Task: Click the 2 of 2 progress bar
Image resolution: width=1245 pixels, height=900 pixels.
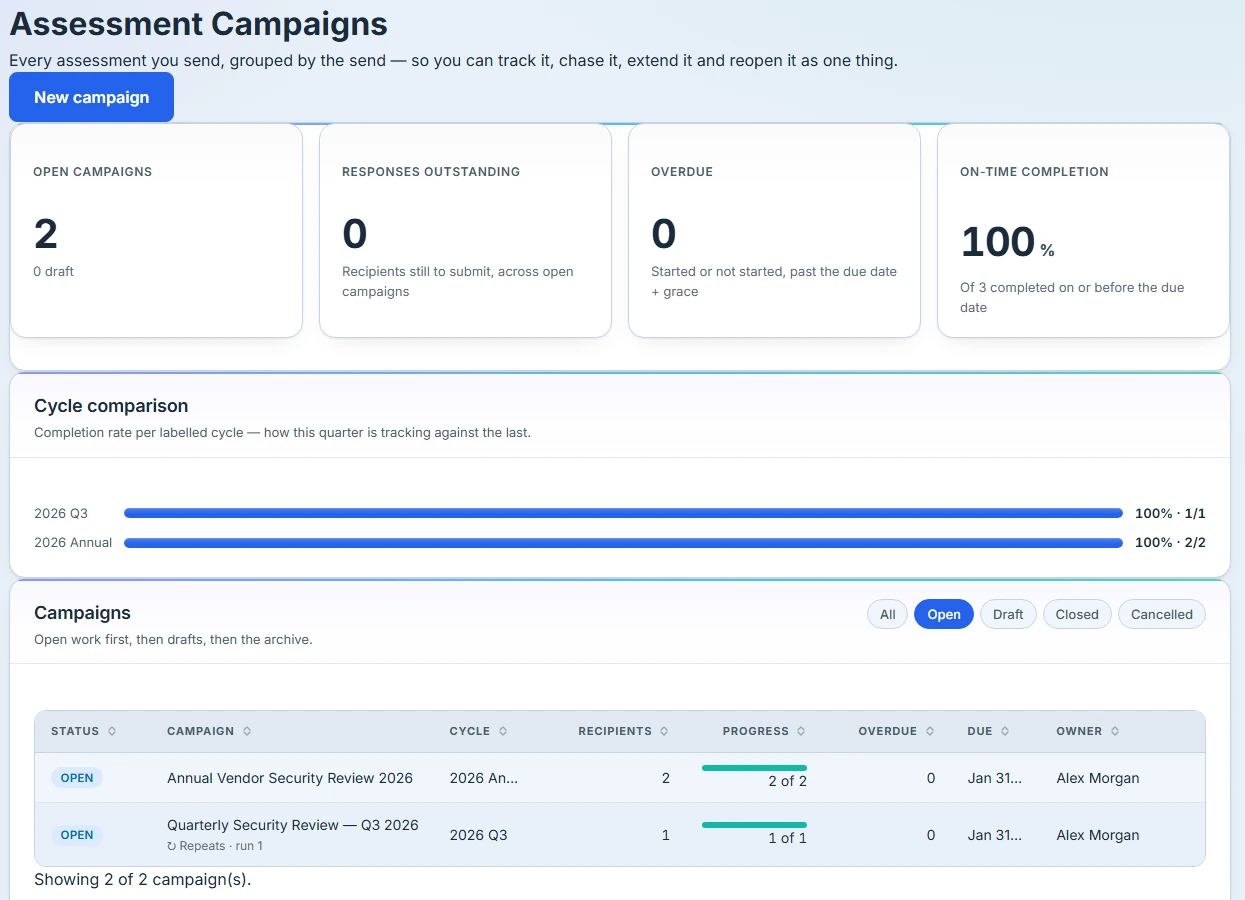Action: click(x=754, y=768)
